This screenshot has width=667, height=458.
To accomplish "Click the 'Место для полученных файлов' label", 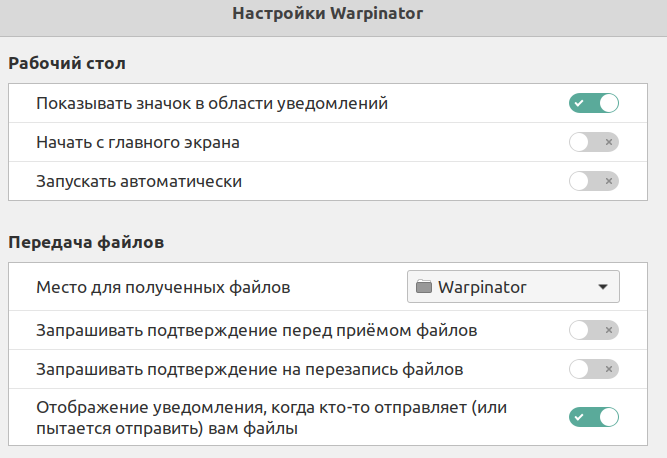I will [x=163, y=287].
